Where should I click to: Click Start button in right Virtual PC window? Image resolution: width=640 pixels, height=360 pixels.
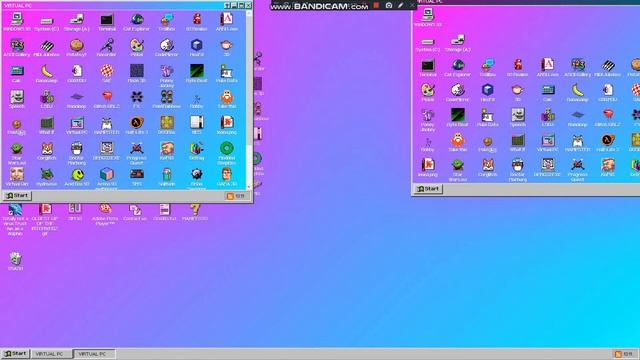click(x=428, y=189)
